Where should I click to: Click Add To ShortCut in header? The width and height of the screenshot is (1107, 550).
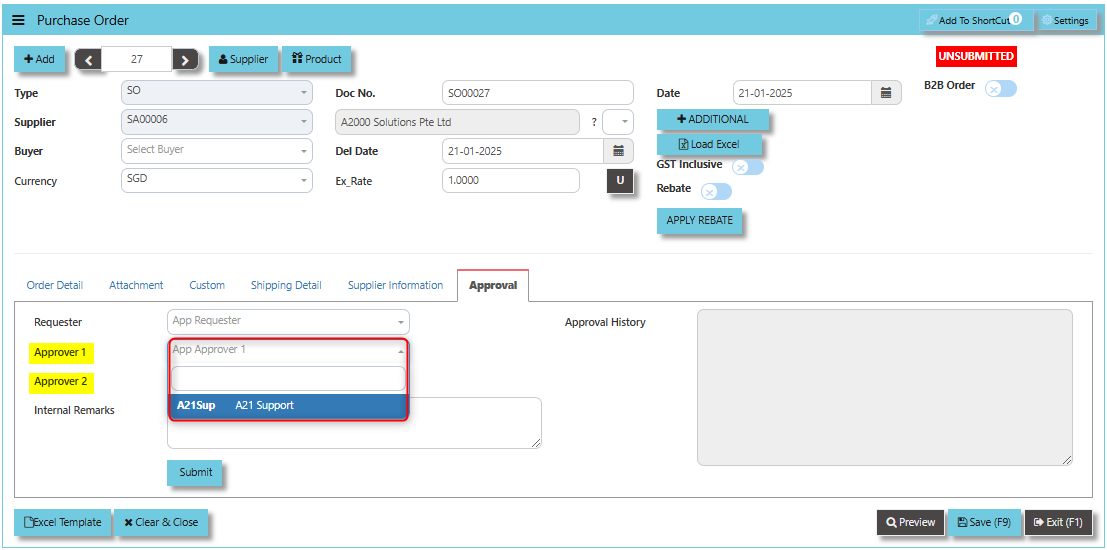point(970,20)
